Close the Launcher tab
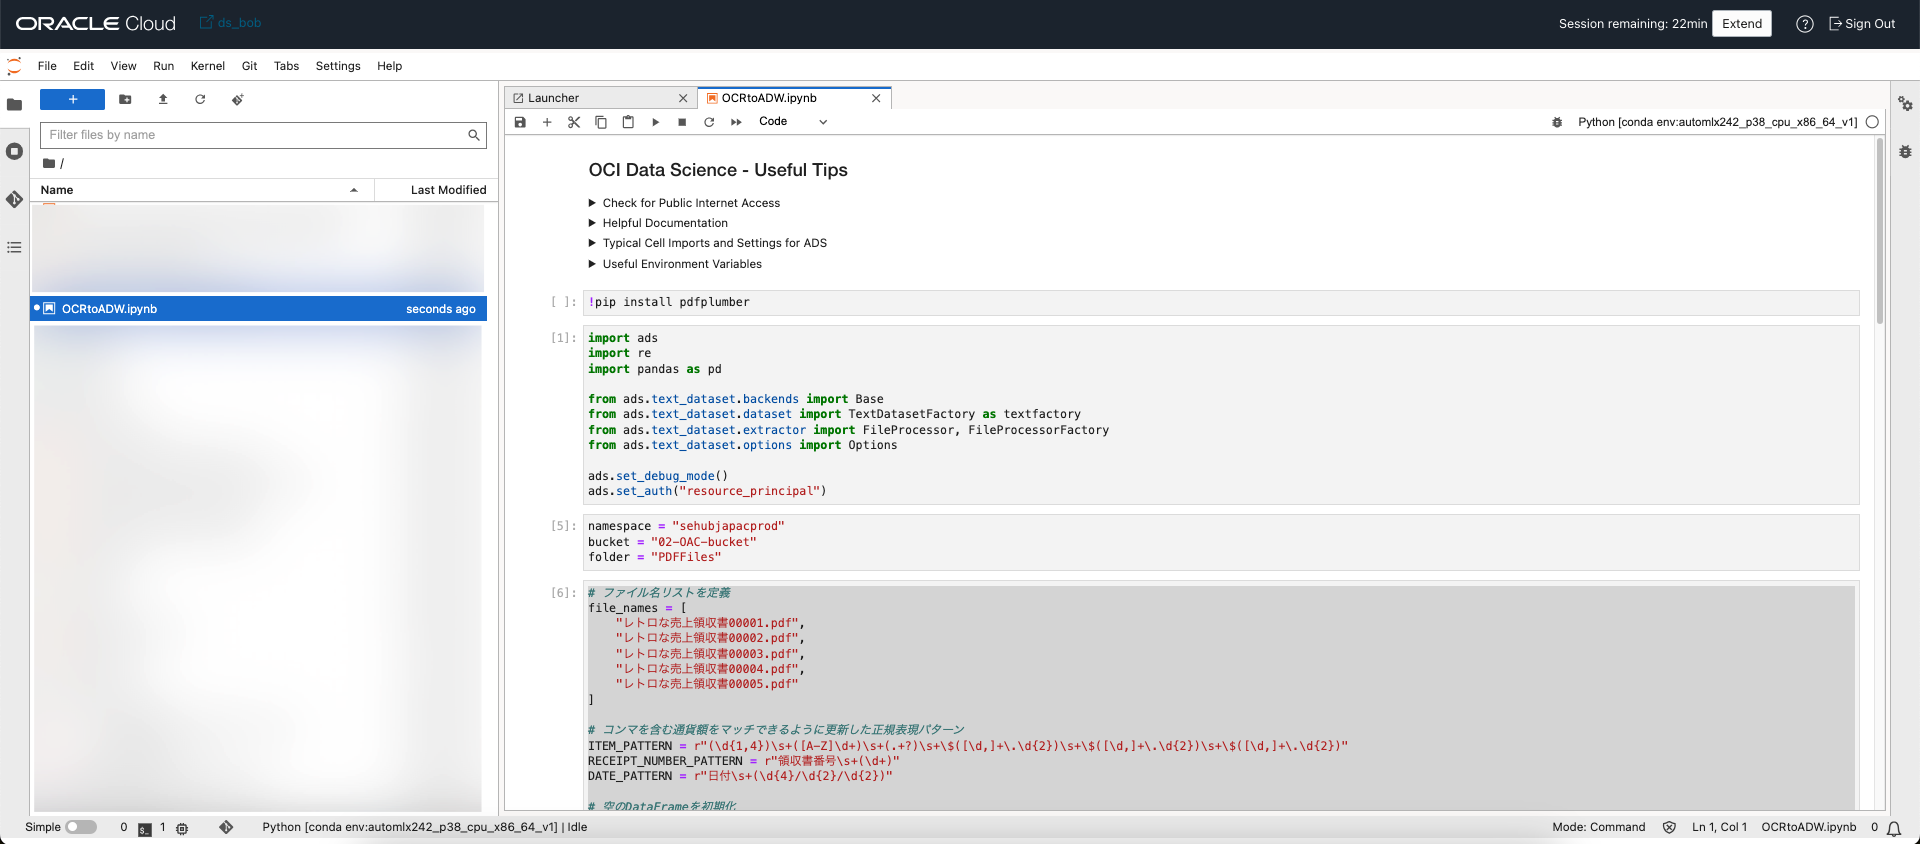This screenshot has height=844, width=1920. pyautogui.click(x=683, y=98)
